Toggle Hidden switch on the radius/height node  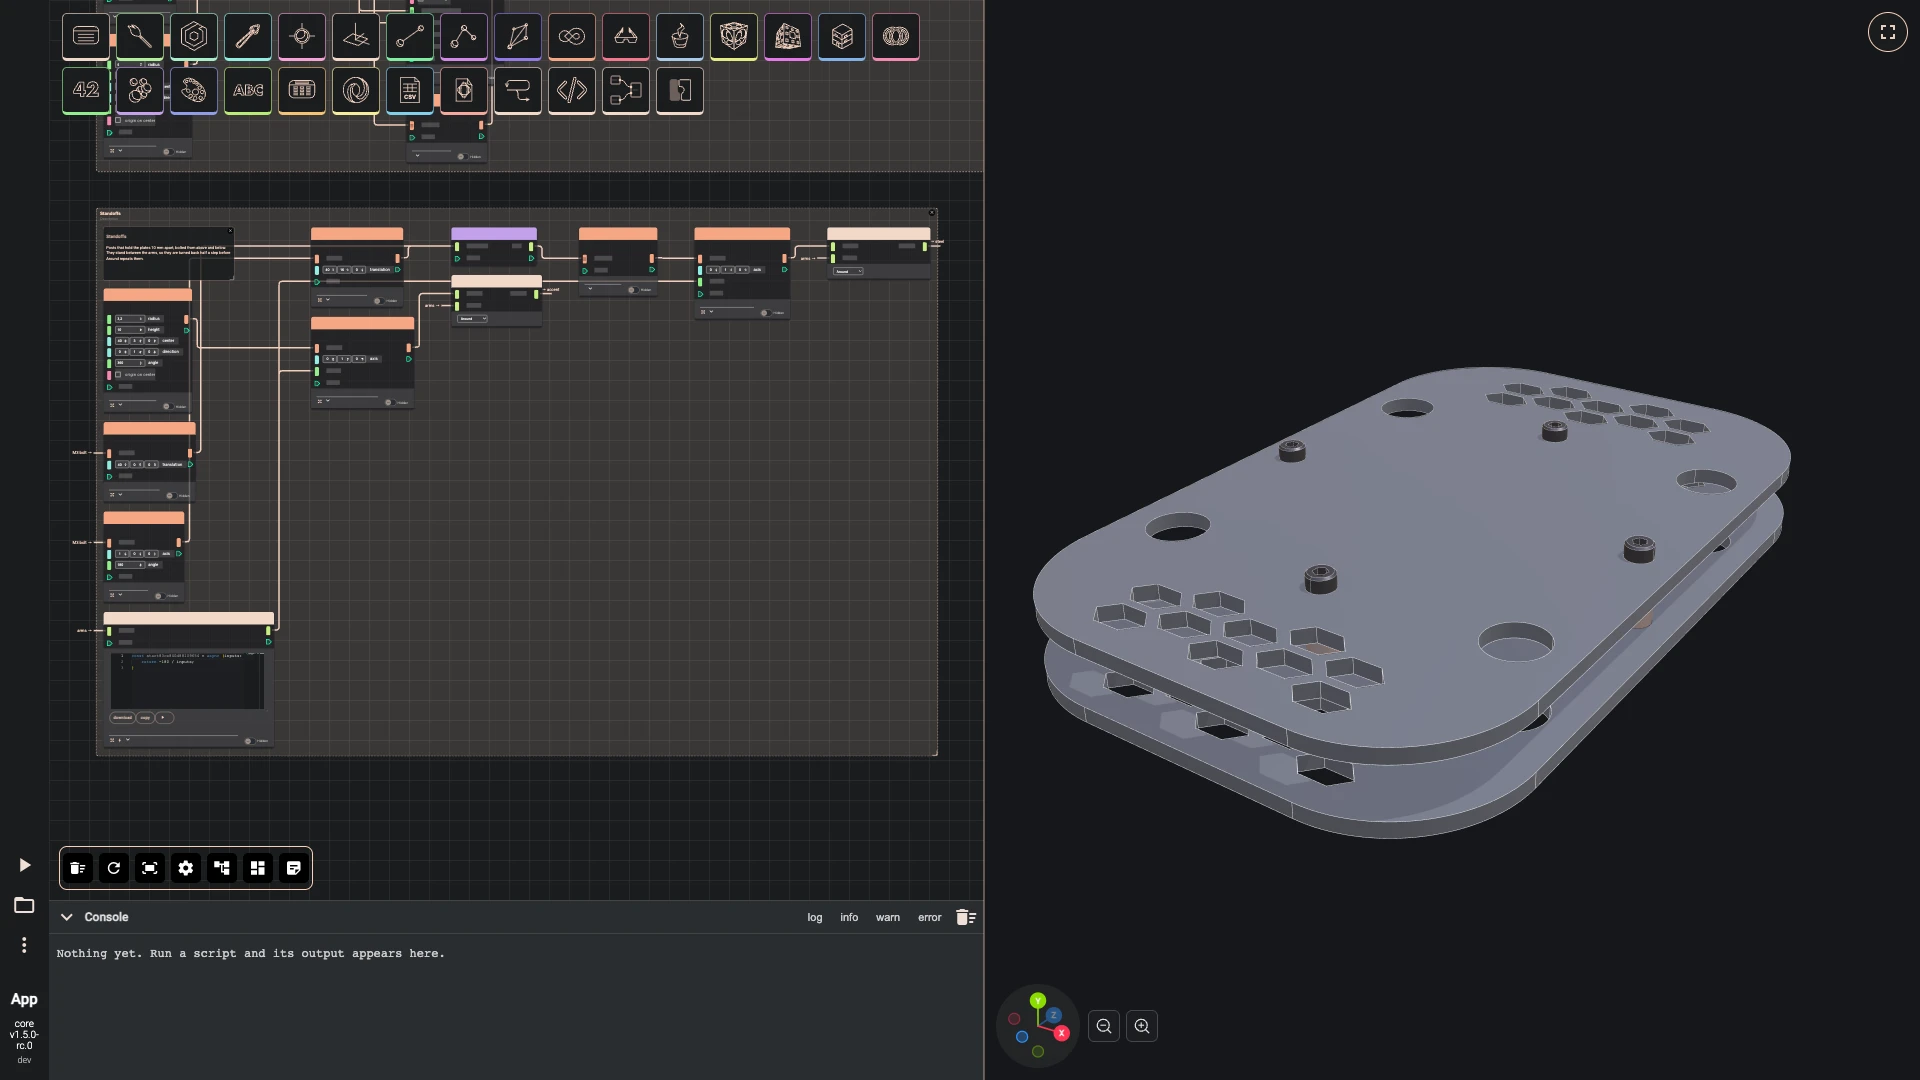pos(167,406)
